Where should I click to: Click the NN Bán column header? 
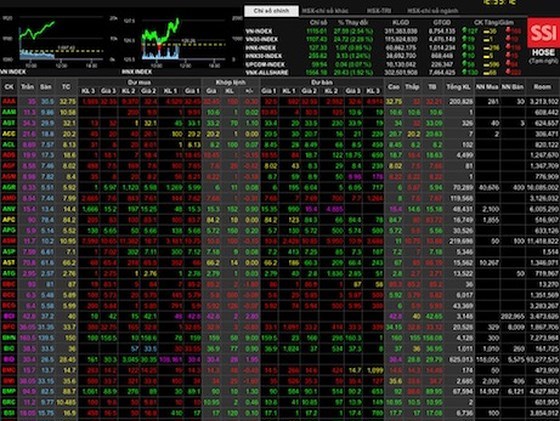tap(512, 87)
